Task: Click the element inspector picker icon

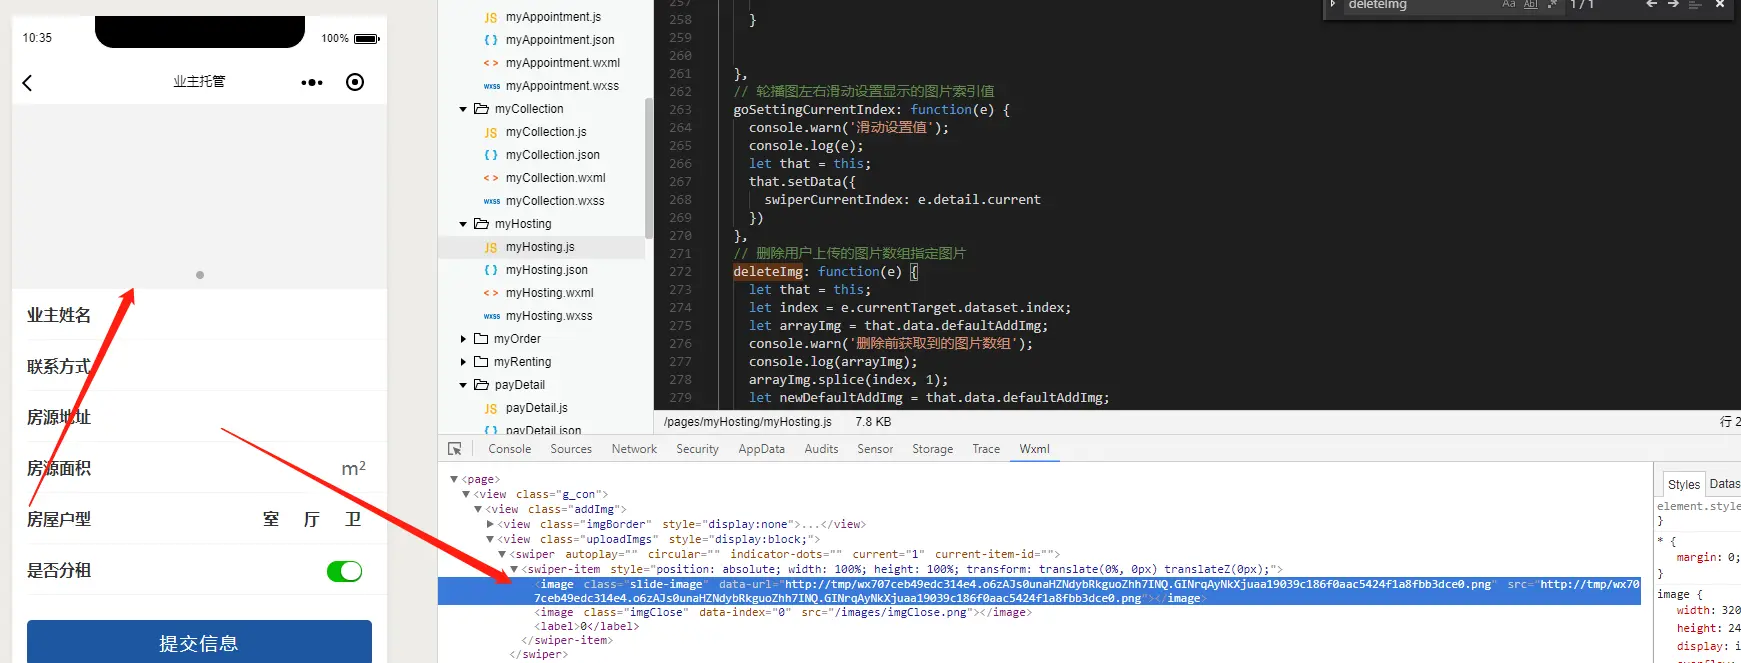Action: pyautogui.click(x=455, y=449)
